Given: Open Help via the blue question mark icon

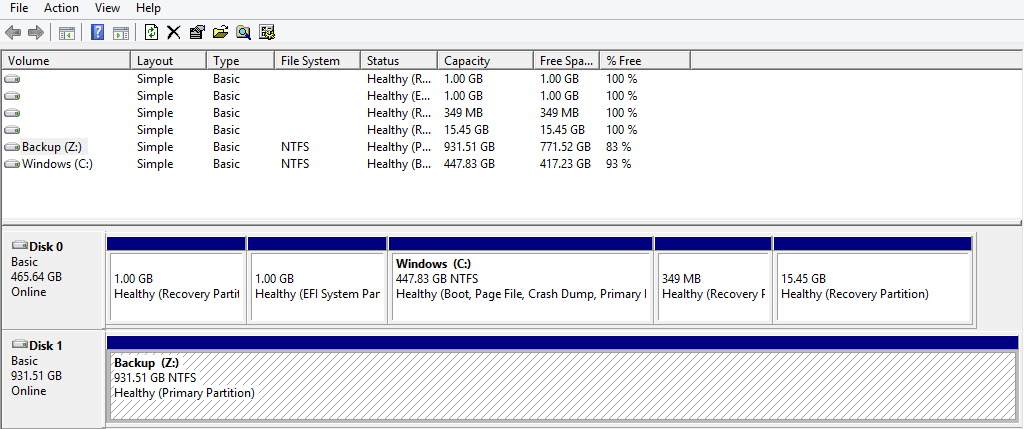Looking at the screenshot, I should 98,32.
